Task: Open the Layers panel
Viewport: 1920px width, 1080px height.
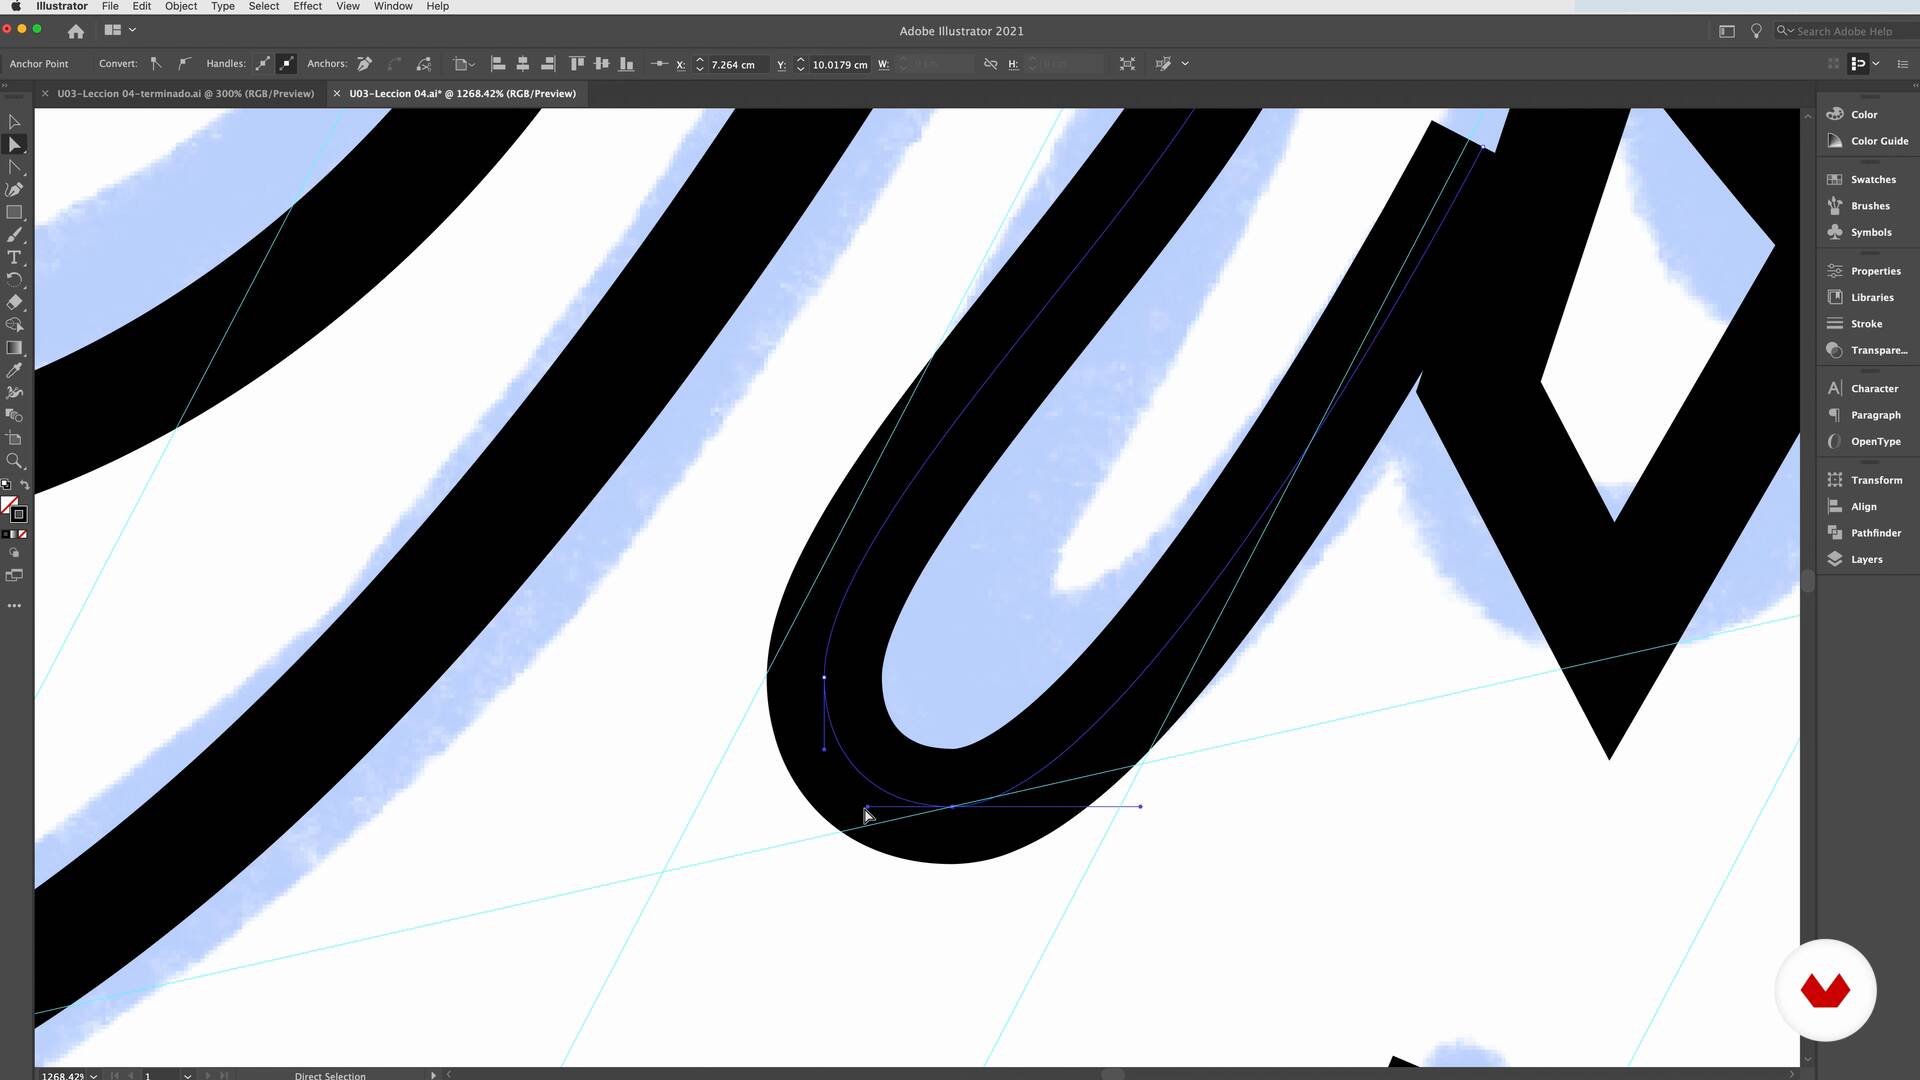Action: (x=1865, y=559)
